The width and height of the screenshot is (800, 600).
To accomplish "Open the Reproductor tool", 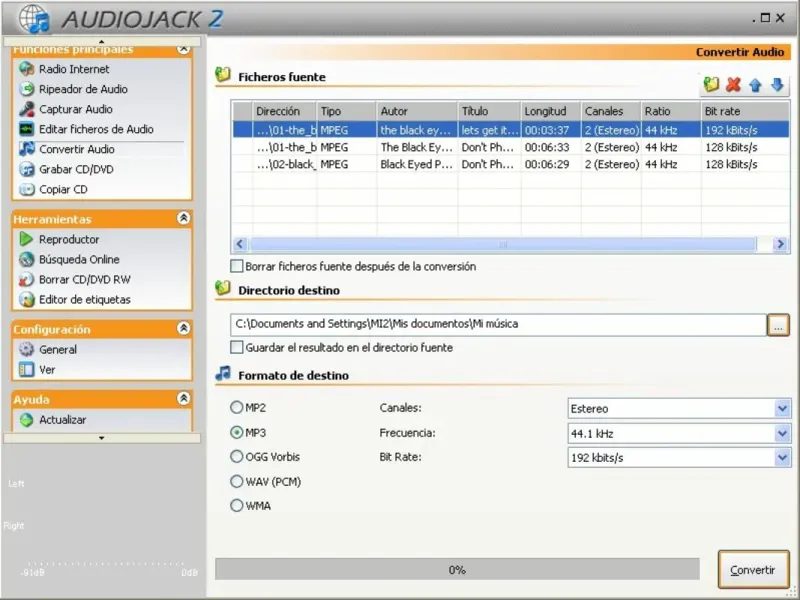I will (69, 239).
